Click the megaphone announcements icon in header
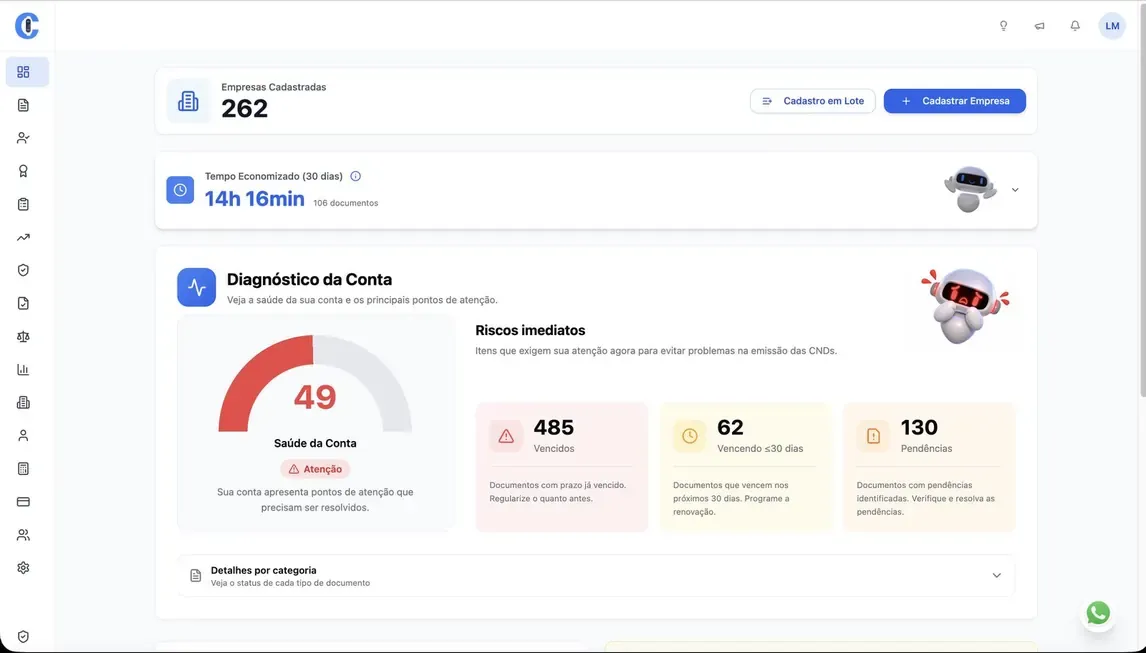The image size is (1146, 653). point(1039,26)
